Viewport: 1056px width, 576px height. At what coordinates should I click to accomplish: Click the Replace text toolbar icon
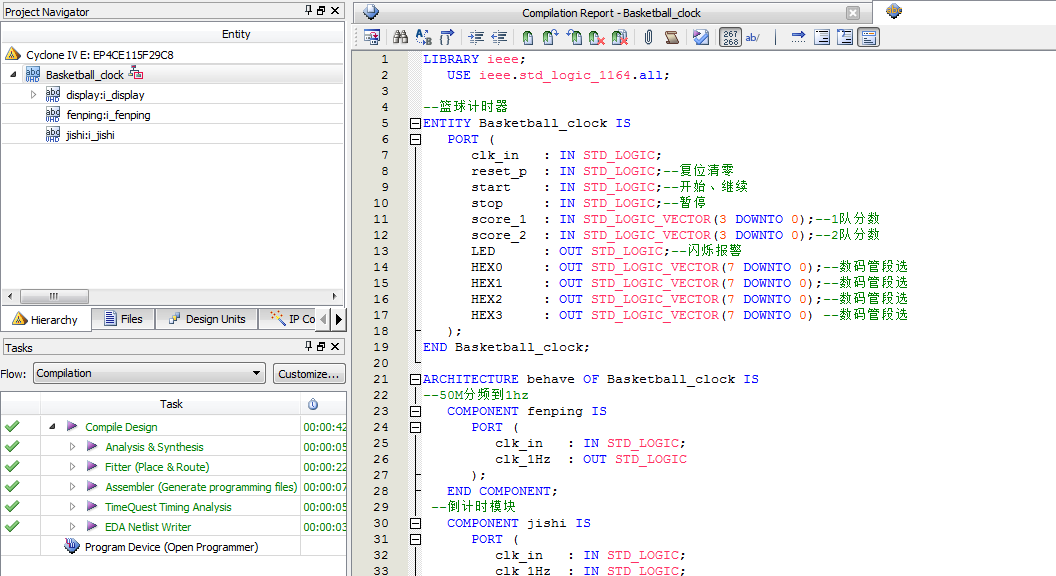(423, 38)
